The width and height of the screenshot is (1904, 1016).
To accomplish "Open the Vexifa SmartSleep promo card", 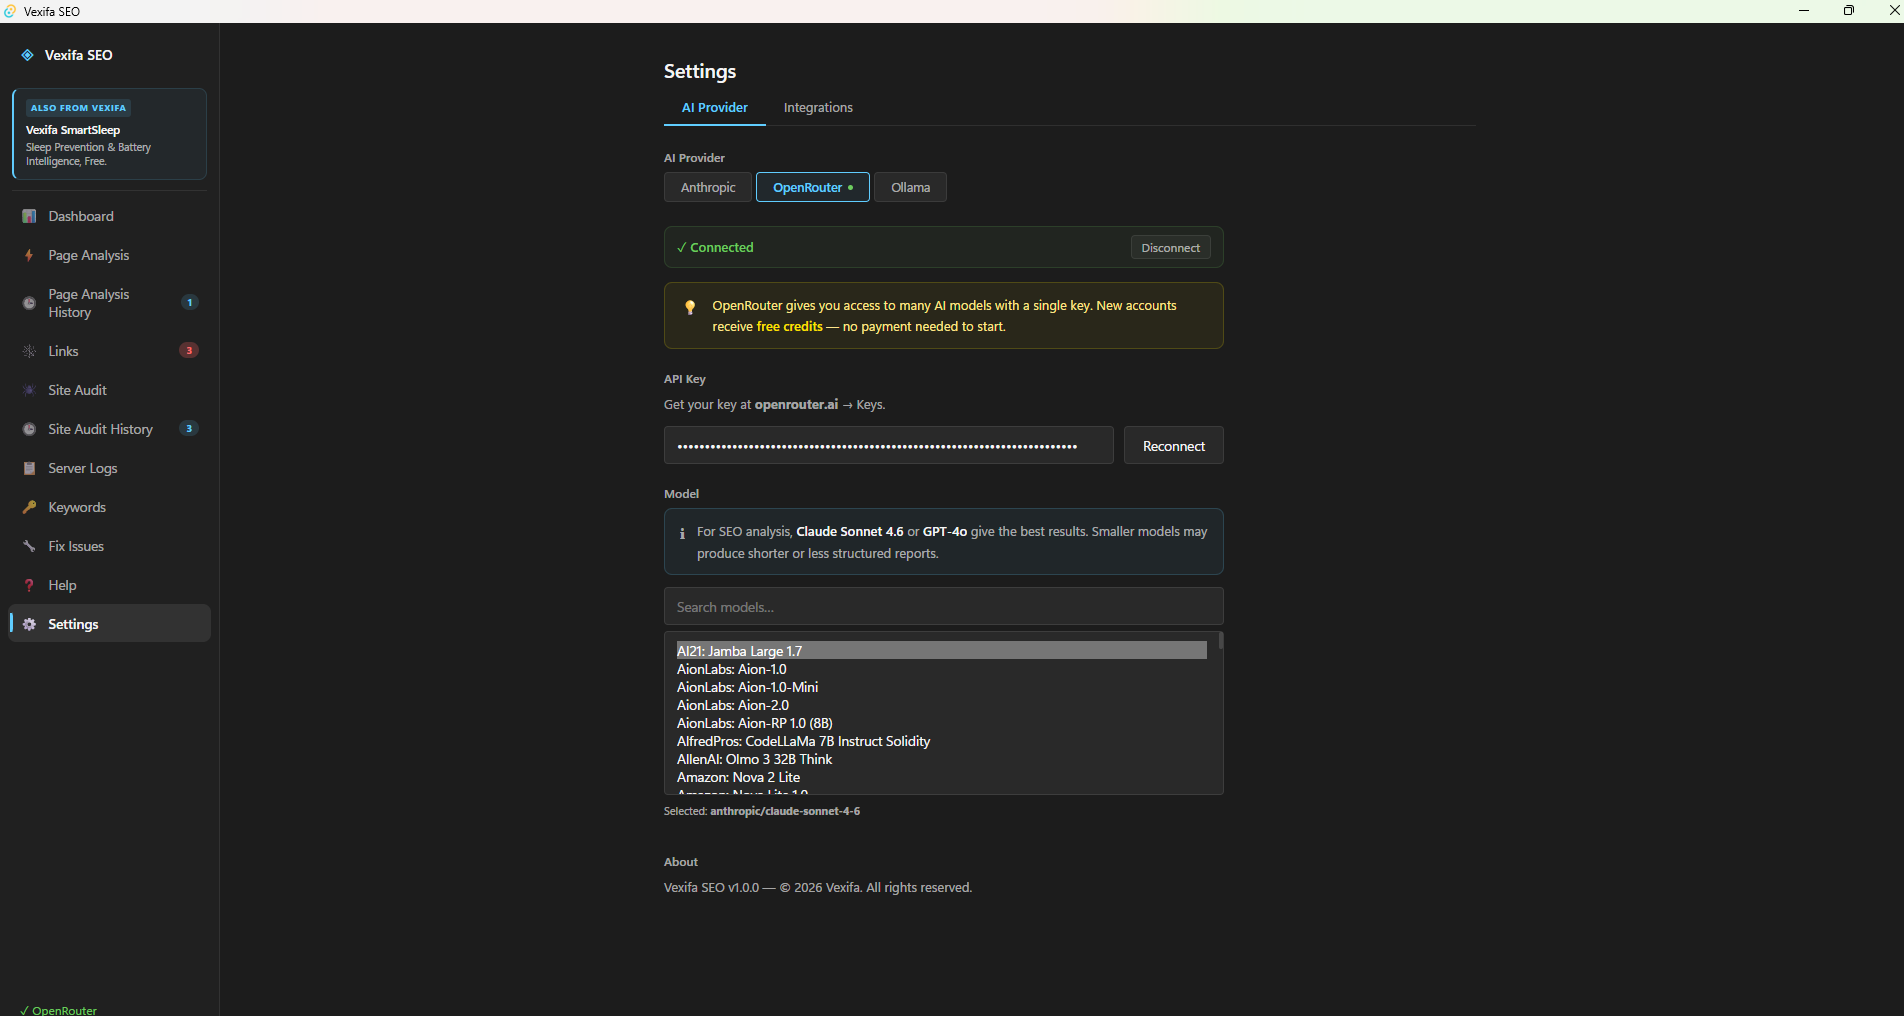I will [x=110, y=134].
